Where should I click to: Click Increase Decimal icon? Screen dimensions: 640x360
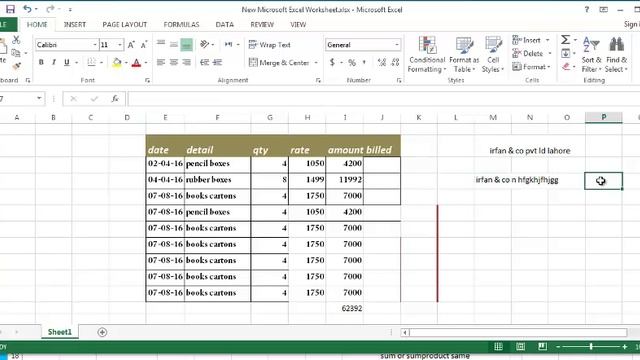(382, 62)
